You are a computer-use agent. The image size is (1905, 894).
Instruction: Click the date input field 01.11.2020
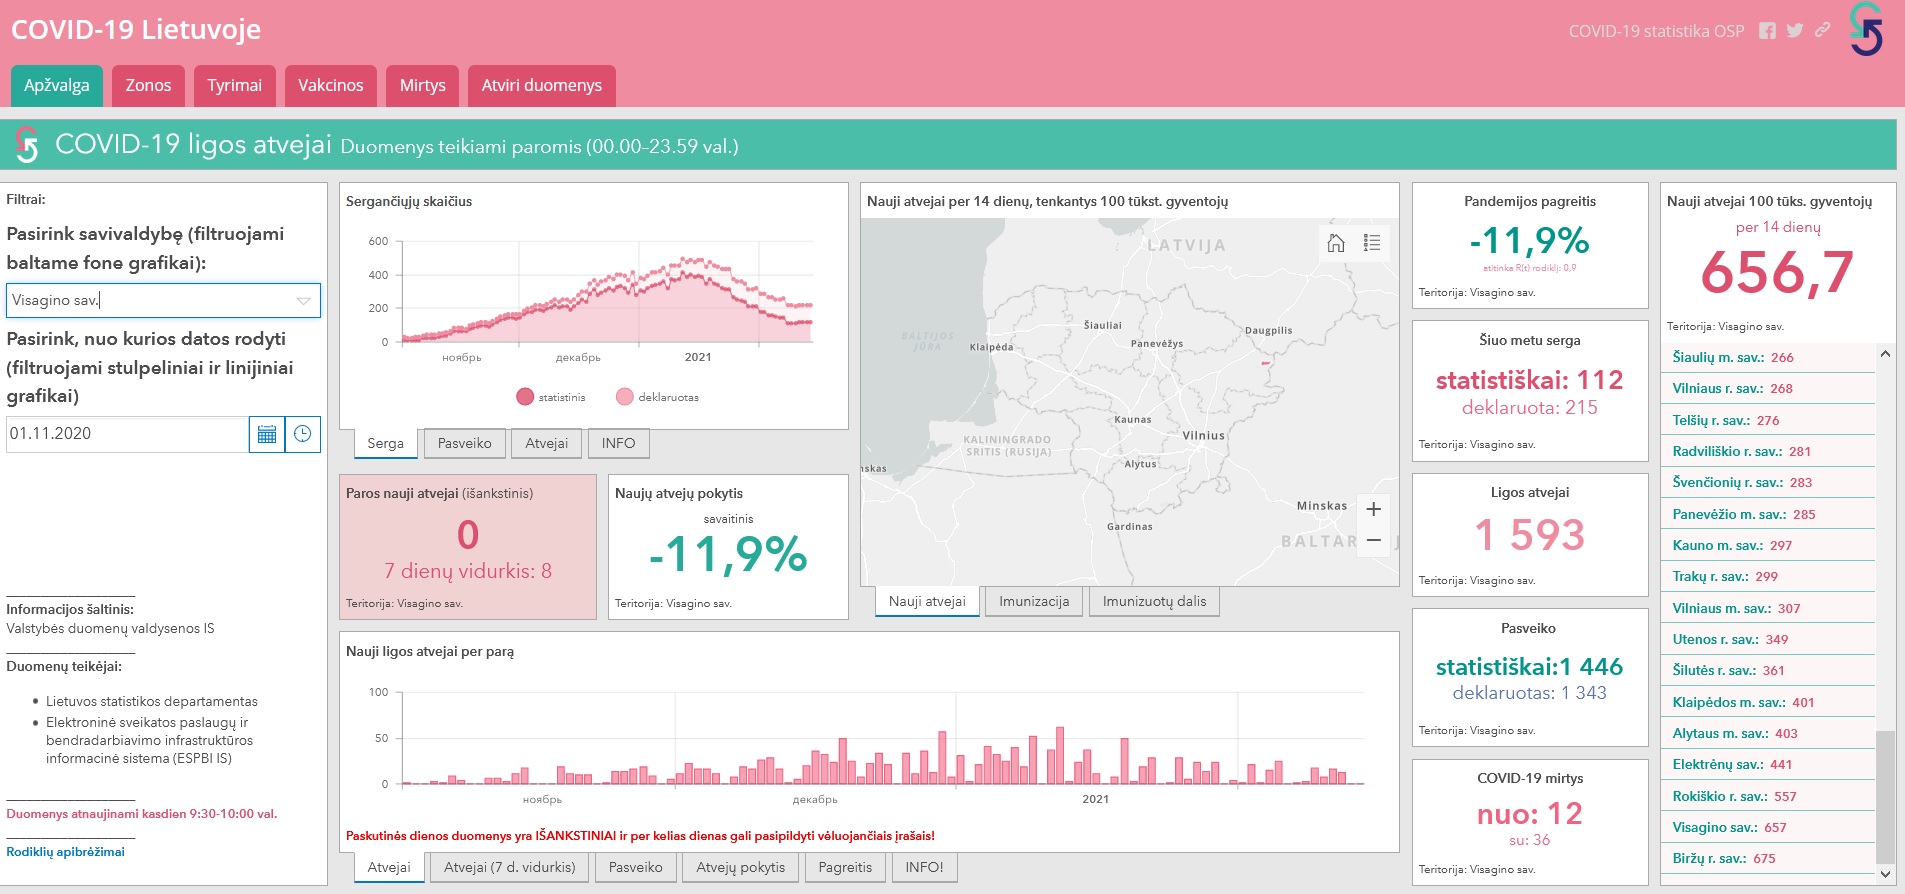[127, 434]
